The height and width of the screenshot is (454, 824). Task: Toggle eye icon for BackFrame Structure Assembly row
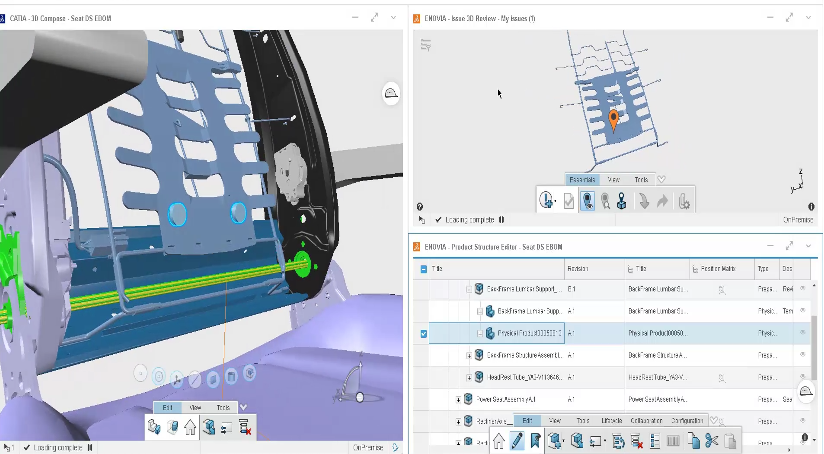802,355
